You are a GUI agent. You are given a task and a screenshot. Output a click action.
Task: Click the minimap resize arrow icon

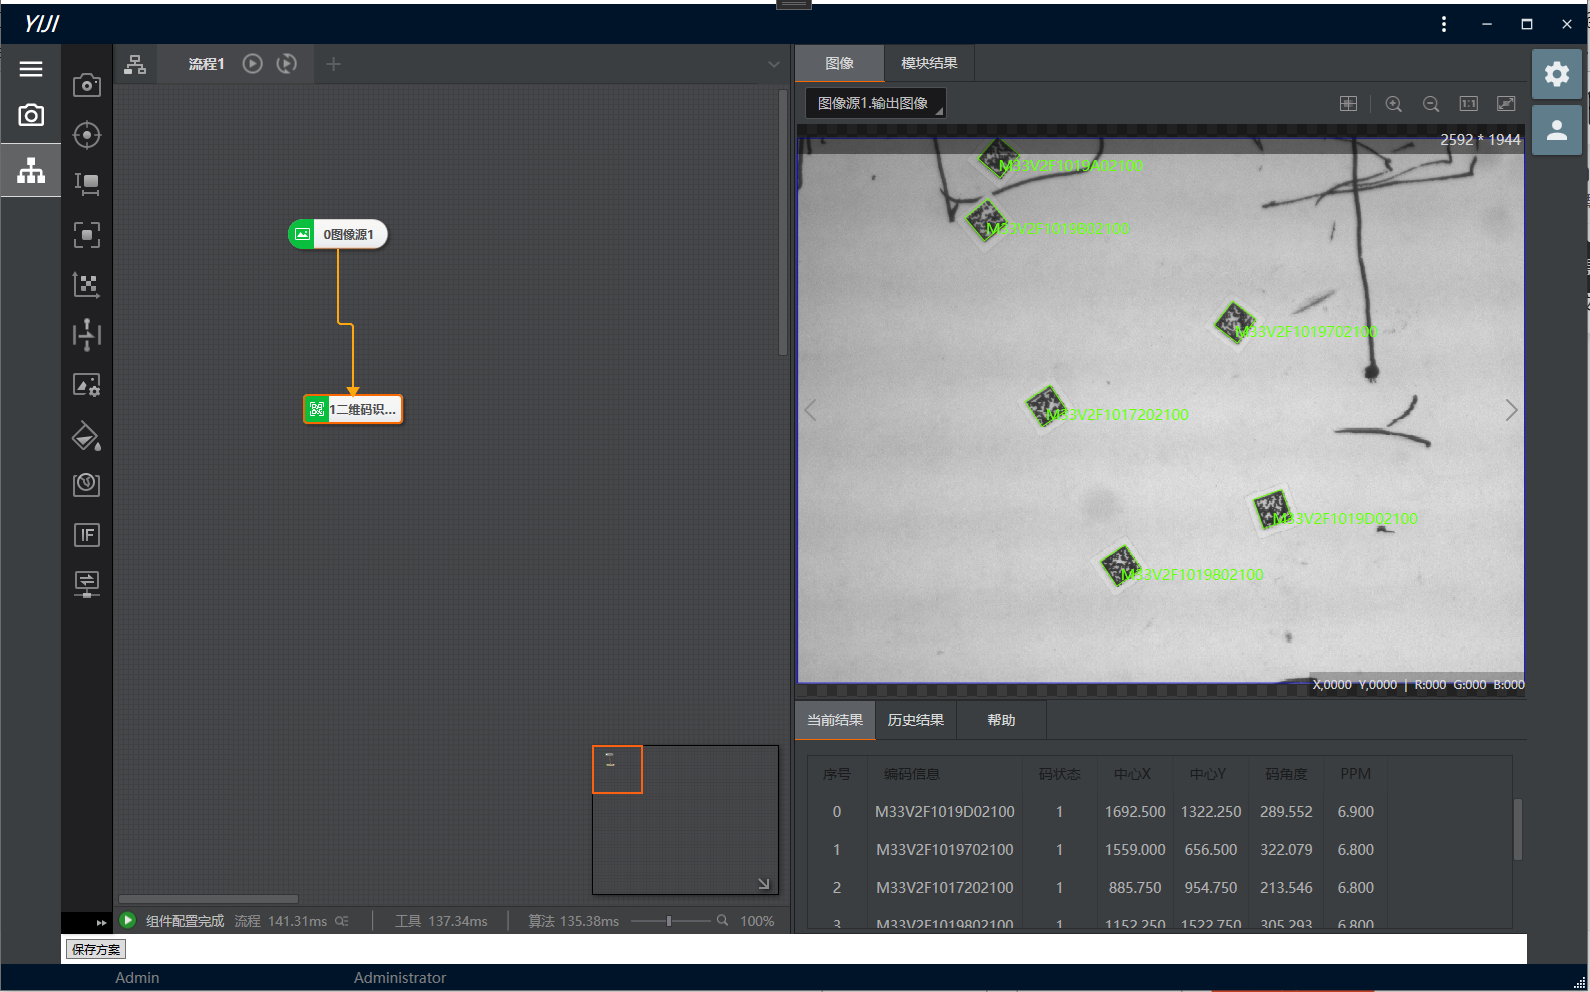coord(764,884)
